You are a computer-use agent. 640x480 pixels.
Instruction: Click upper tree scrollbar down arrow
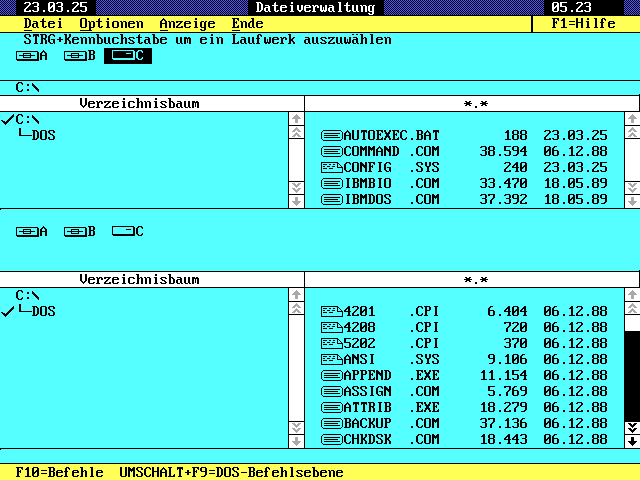pos(296,201)
